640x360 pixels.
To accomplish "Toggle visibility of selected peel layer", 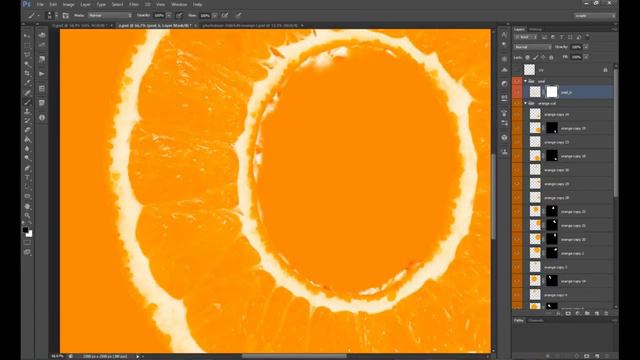I will 517,92.
